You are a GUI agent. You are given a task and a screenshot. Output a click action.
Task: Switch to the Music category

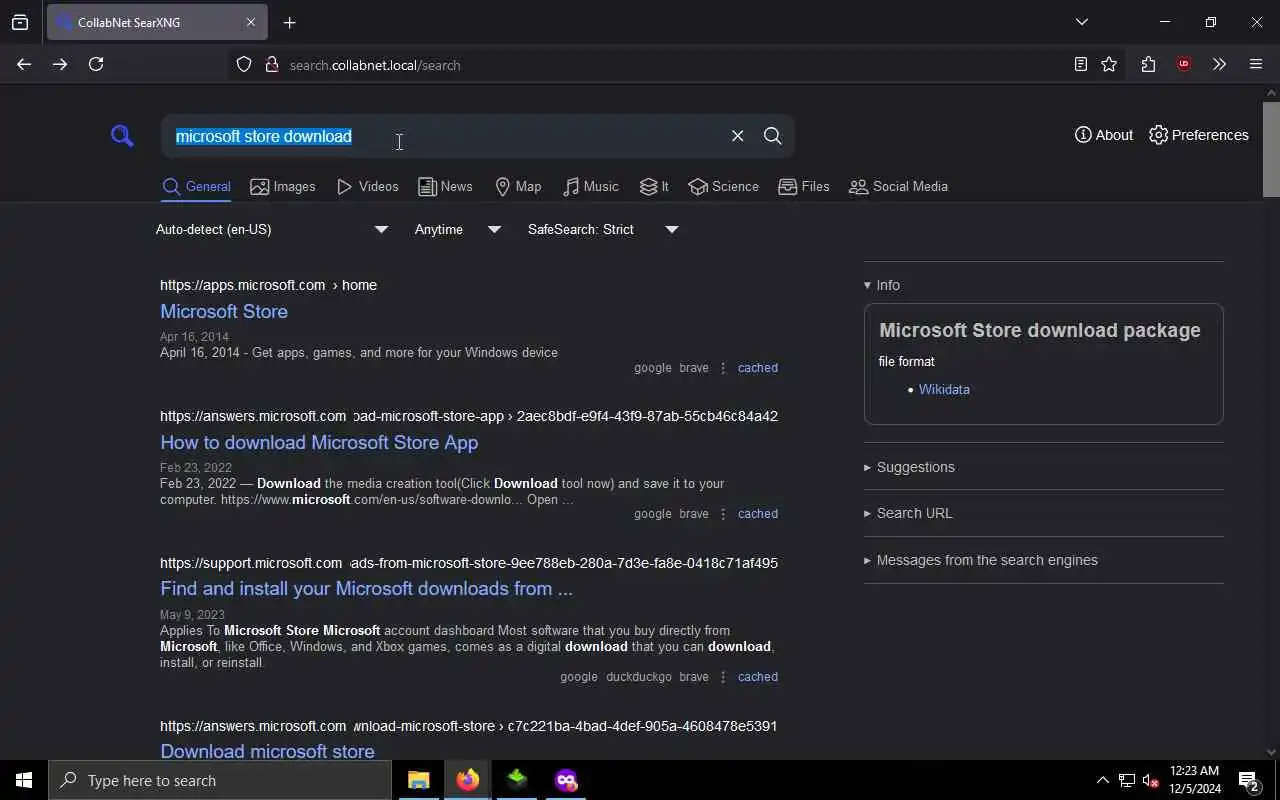tap(590, 187)
